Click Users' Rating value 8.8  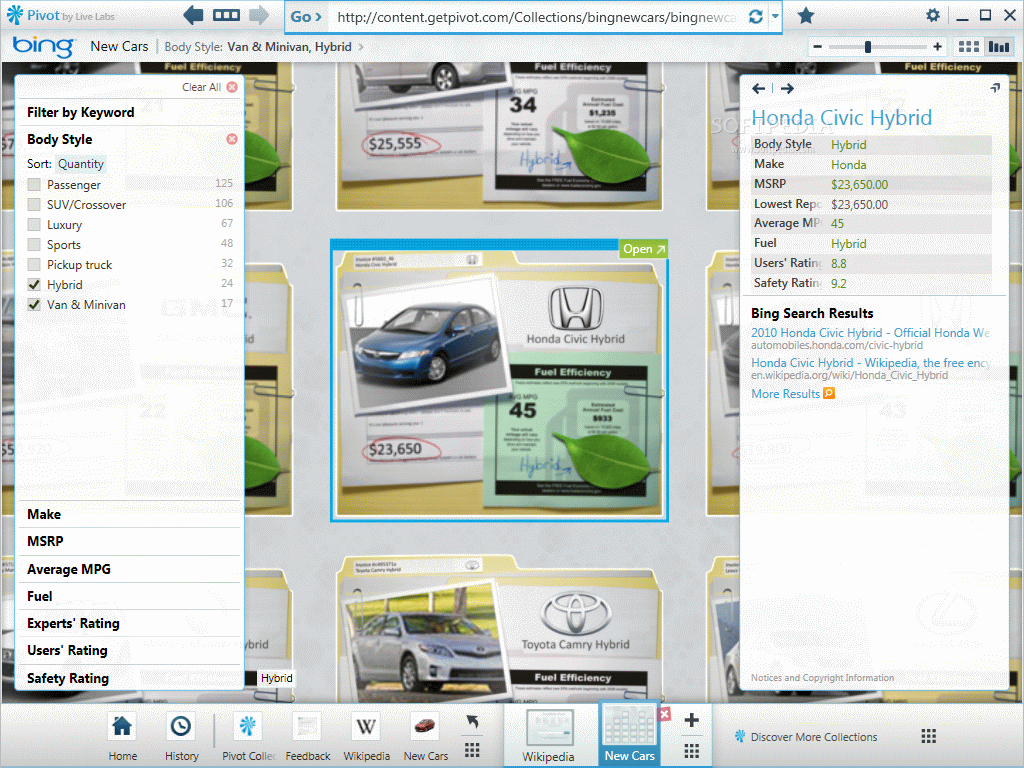pyautogui.click(x=839, y=264)
